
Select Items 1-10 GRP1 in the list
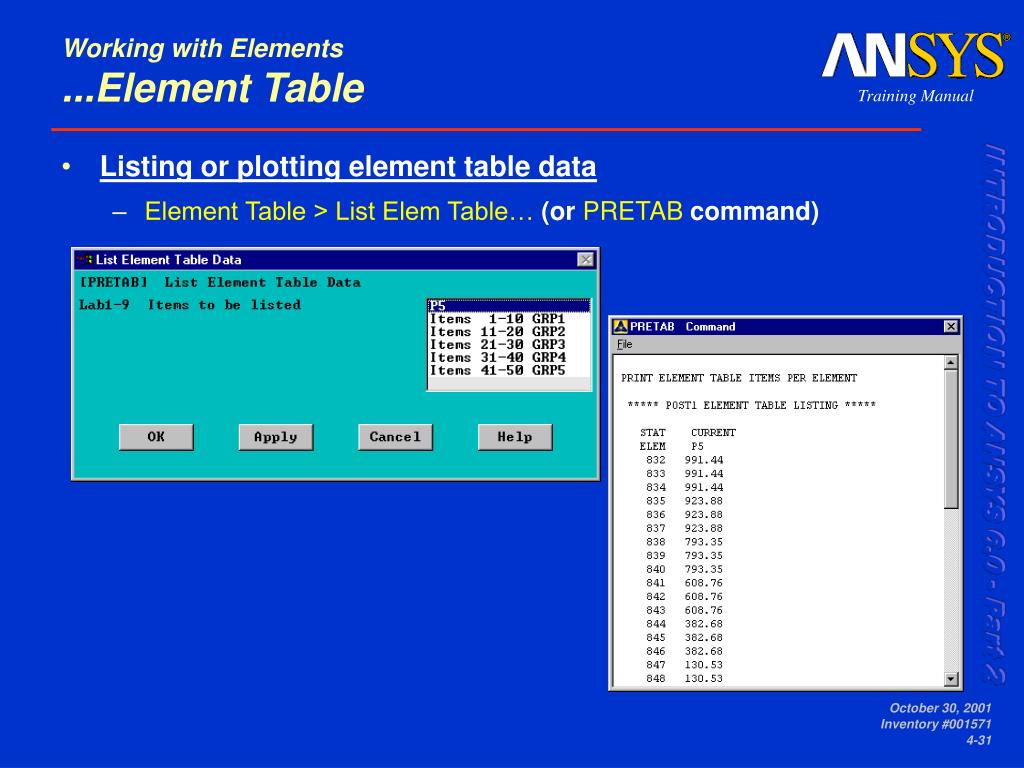coord(498,319)
